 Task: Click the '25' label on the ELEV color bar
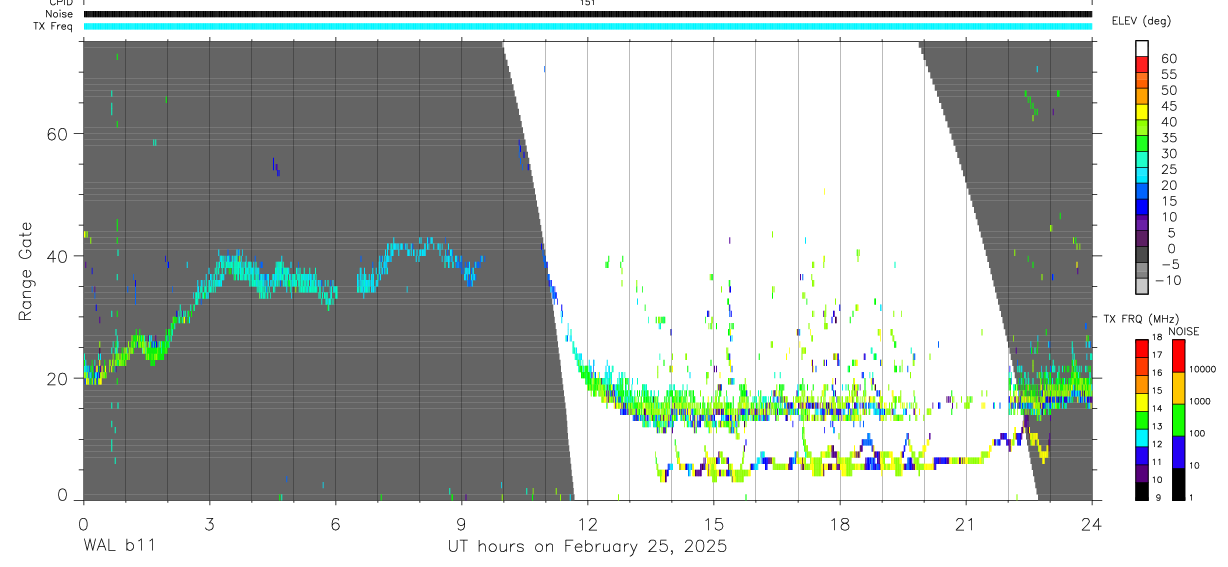[1168, 170]
